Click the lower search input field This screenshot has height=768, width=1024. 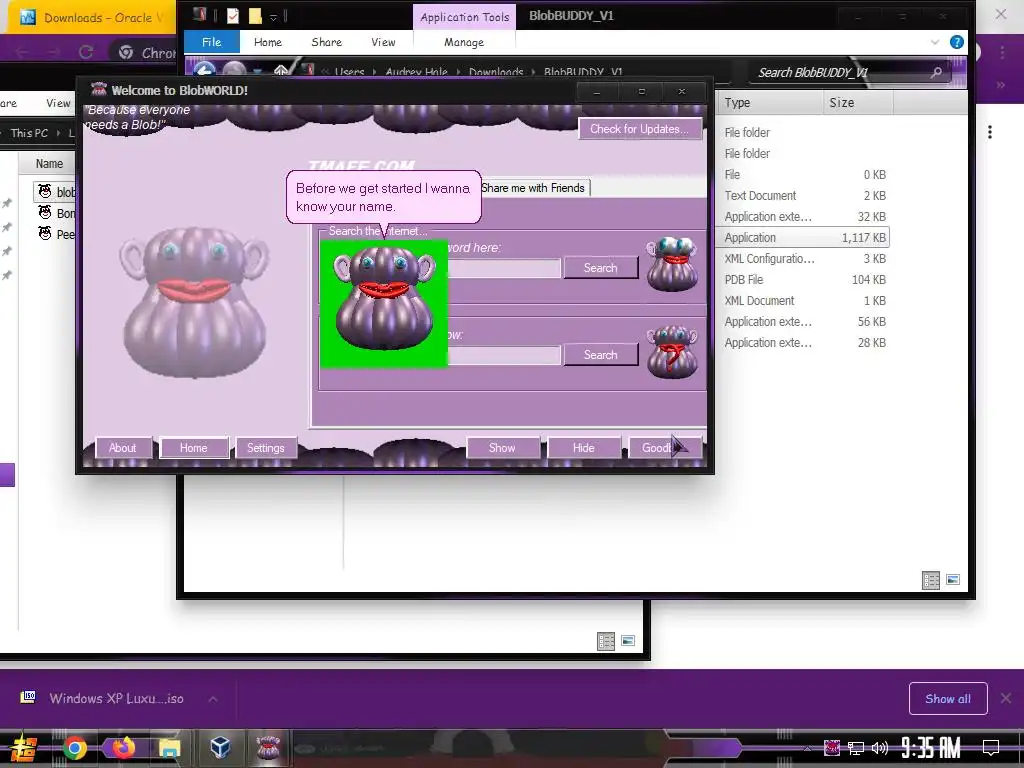pos(504,355)
